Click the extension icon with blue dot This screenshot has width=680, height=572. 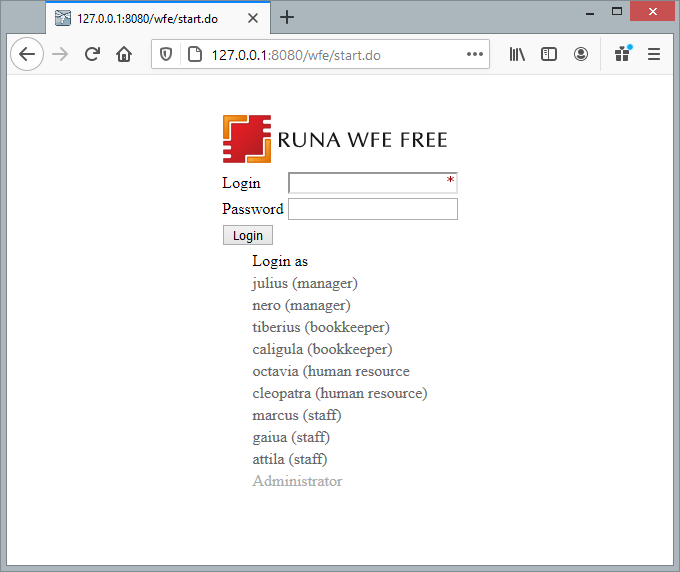point(622,55)
